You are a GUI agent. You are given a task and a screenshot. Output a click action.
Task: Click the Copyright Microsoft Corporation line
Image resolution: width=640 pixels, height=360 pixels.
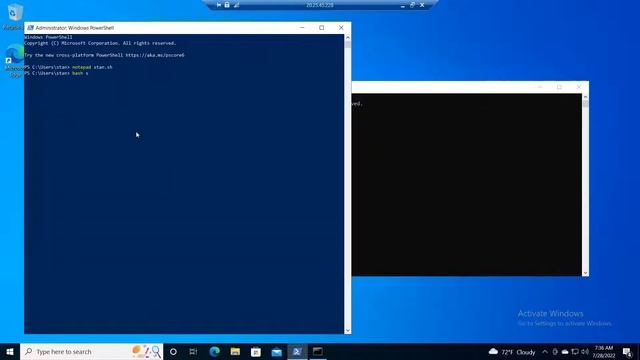(x=100, y=43)
